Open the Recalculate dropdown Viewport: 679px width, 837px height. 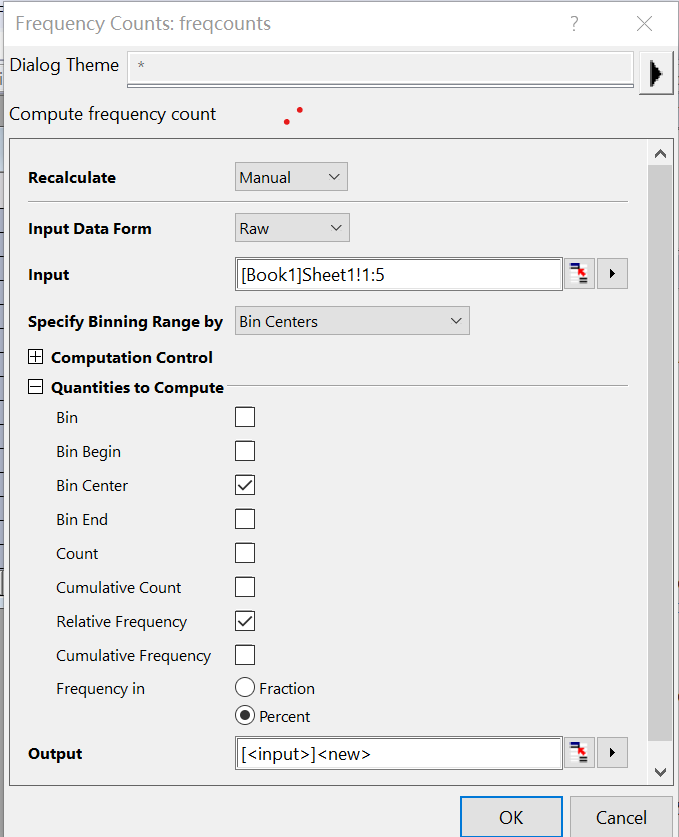pyautogui.click(x=291, y=177)
